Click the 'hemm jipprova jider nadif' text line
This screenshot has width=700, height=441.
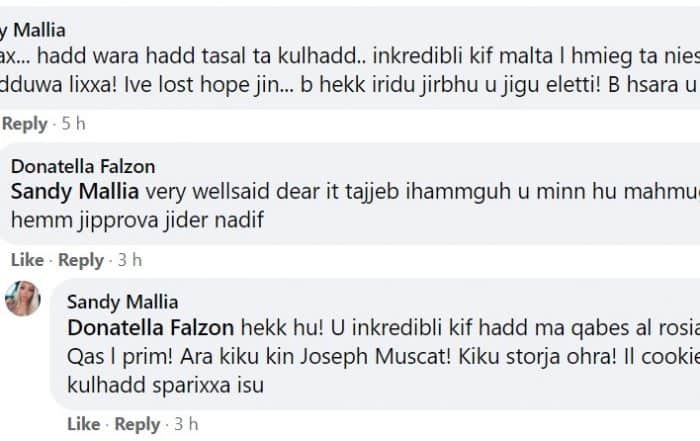138,220
